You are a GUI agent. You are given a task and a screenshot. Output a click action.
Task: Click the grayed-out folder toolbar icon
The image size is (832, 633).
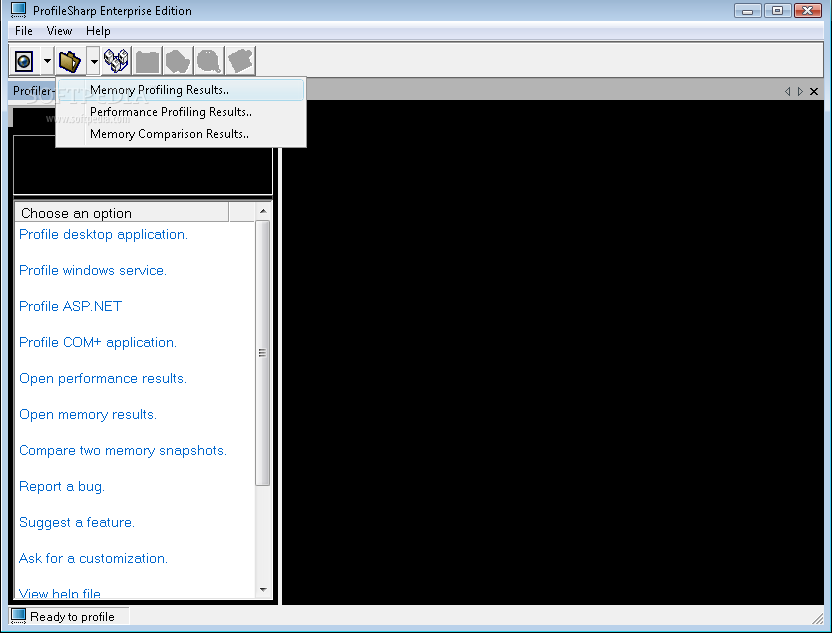(x=147, y=61)
